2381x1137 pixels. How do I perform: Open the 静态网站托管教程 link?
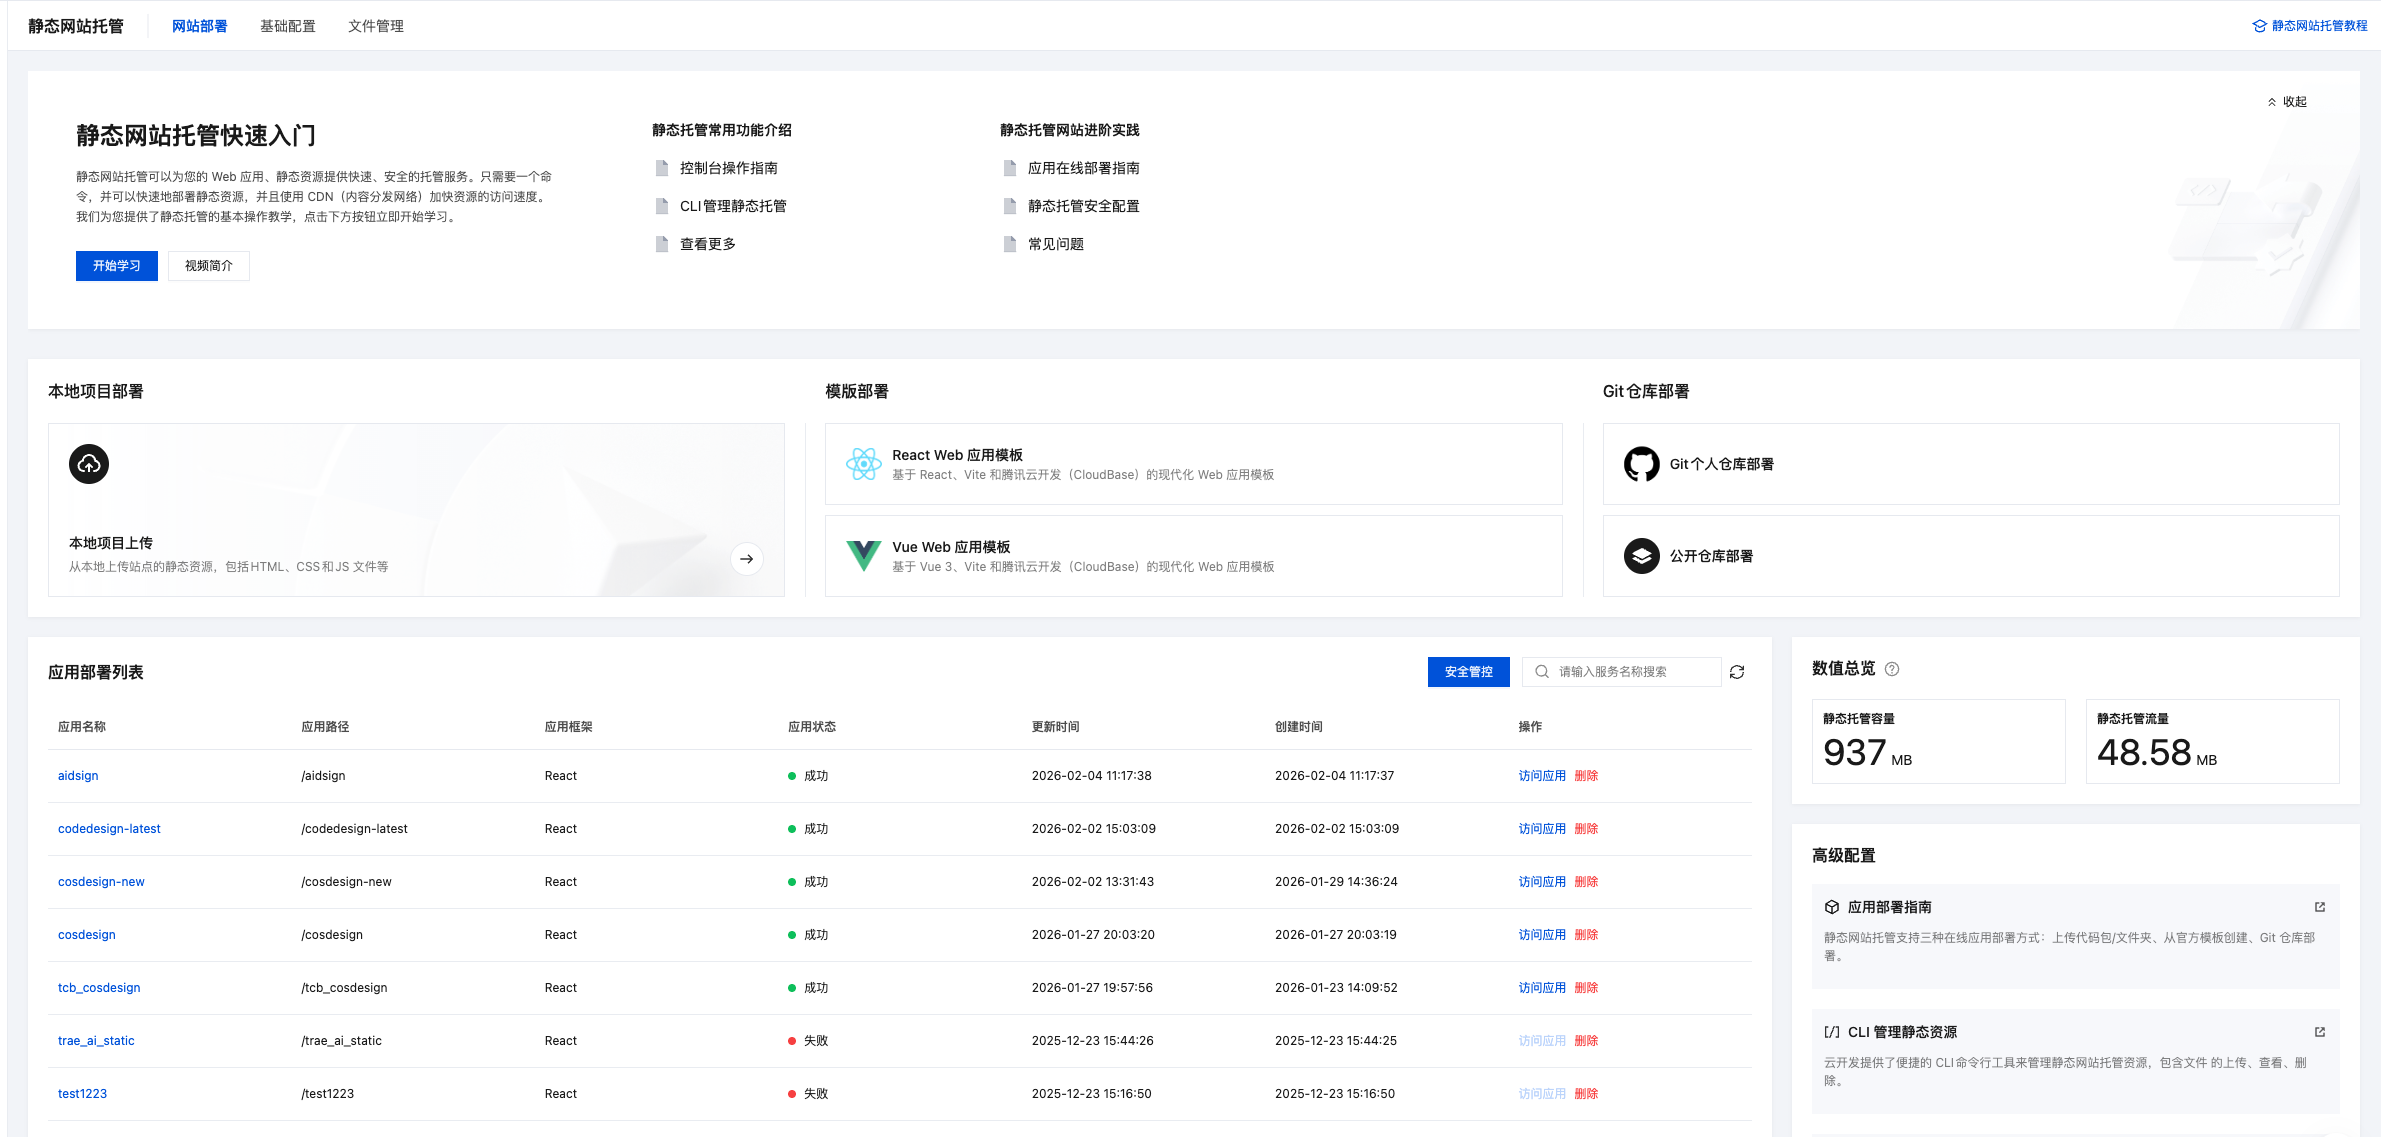pos(2310,26)
